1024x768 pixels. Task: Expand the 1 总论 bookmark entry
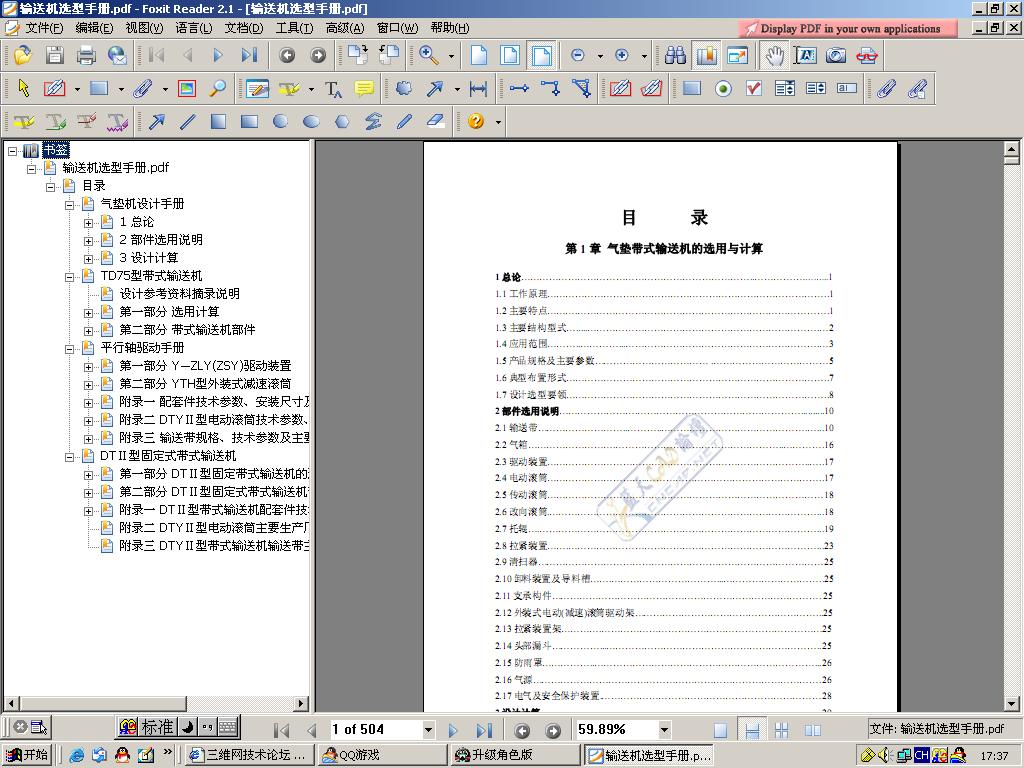[x=89, y=222]
